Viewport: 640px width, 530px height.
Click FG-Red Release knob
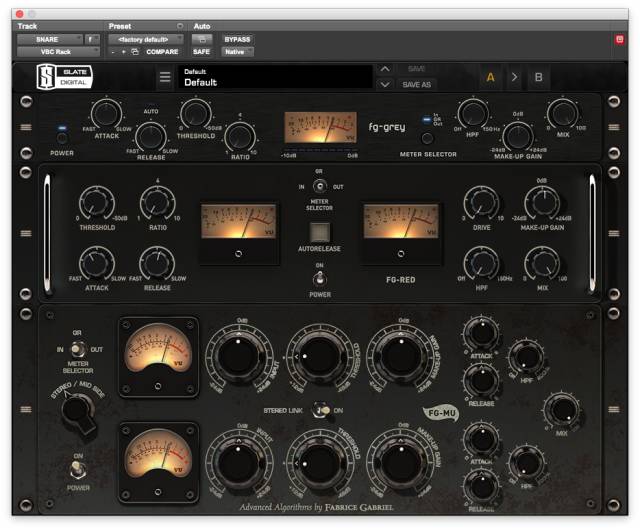157,263
